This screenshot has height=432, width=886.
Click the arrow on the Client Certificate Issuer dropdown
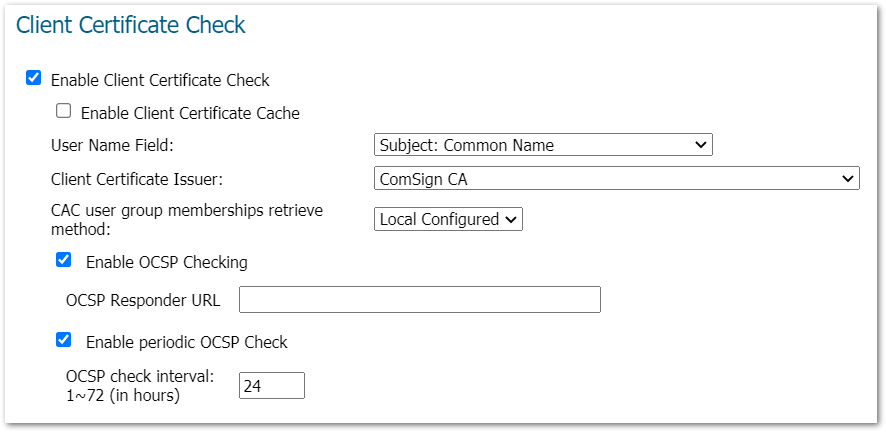(x=848, y=179)
